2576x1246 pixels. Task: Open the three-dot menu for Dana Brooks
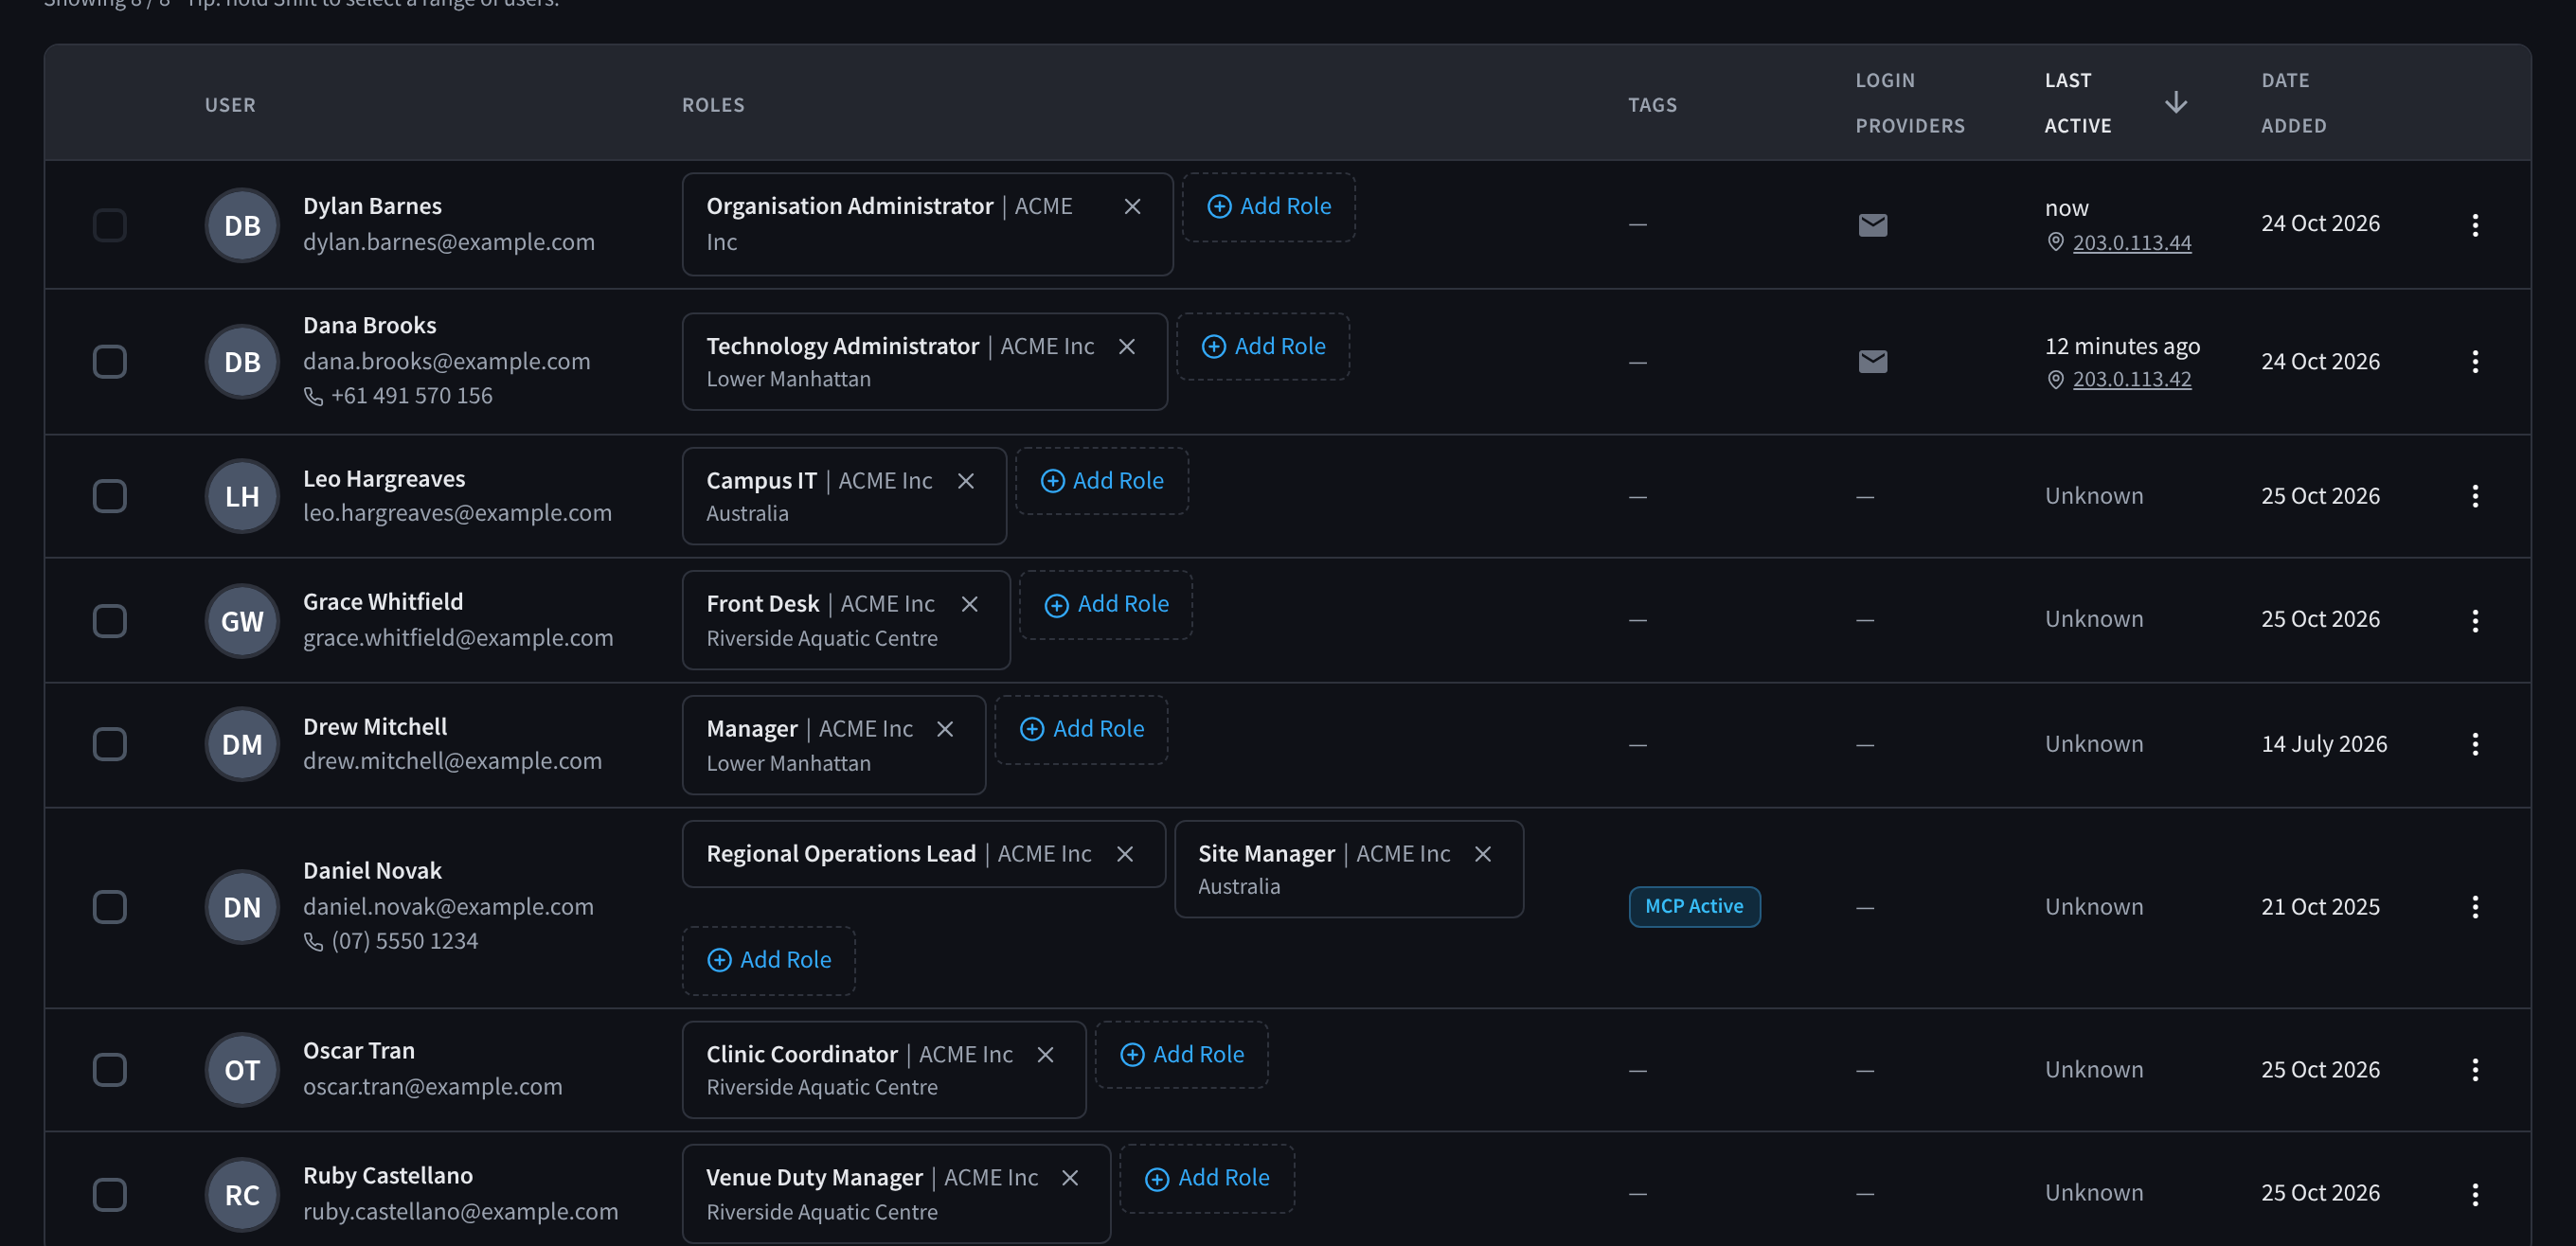[2475, 362]
